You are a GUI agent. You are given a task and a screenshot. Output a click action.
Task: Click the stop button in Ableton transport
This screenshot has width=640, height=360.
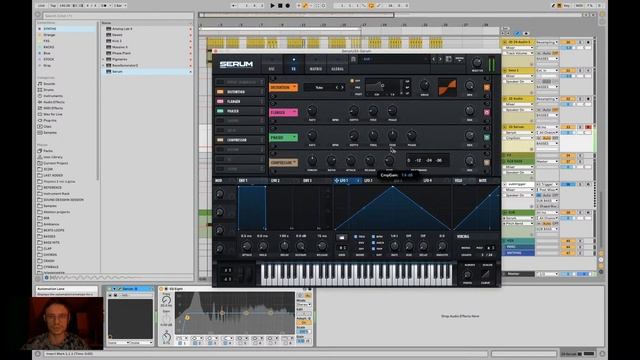pos(280,6)
